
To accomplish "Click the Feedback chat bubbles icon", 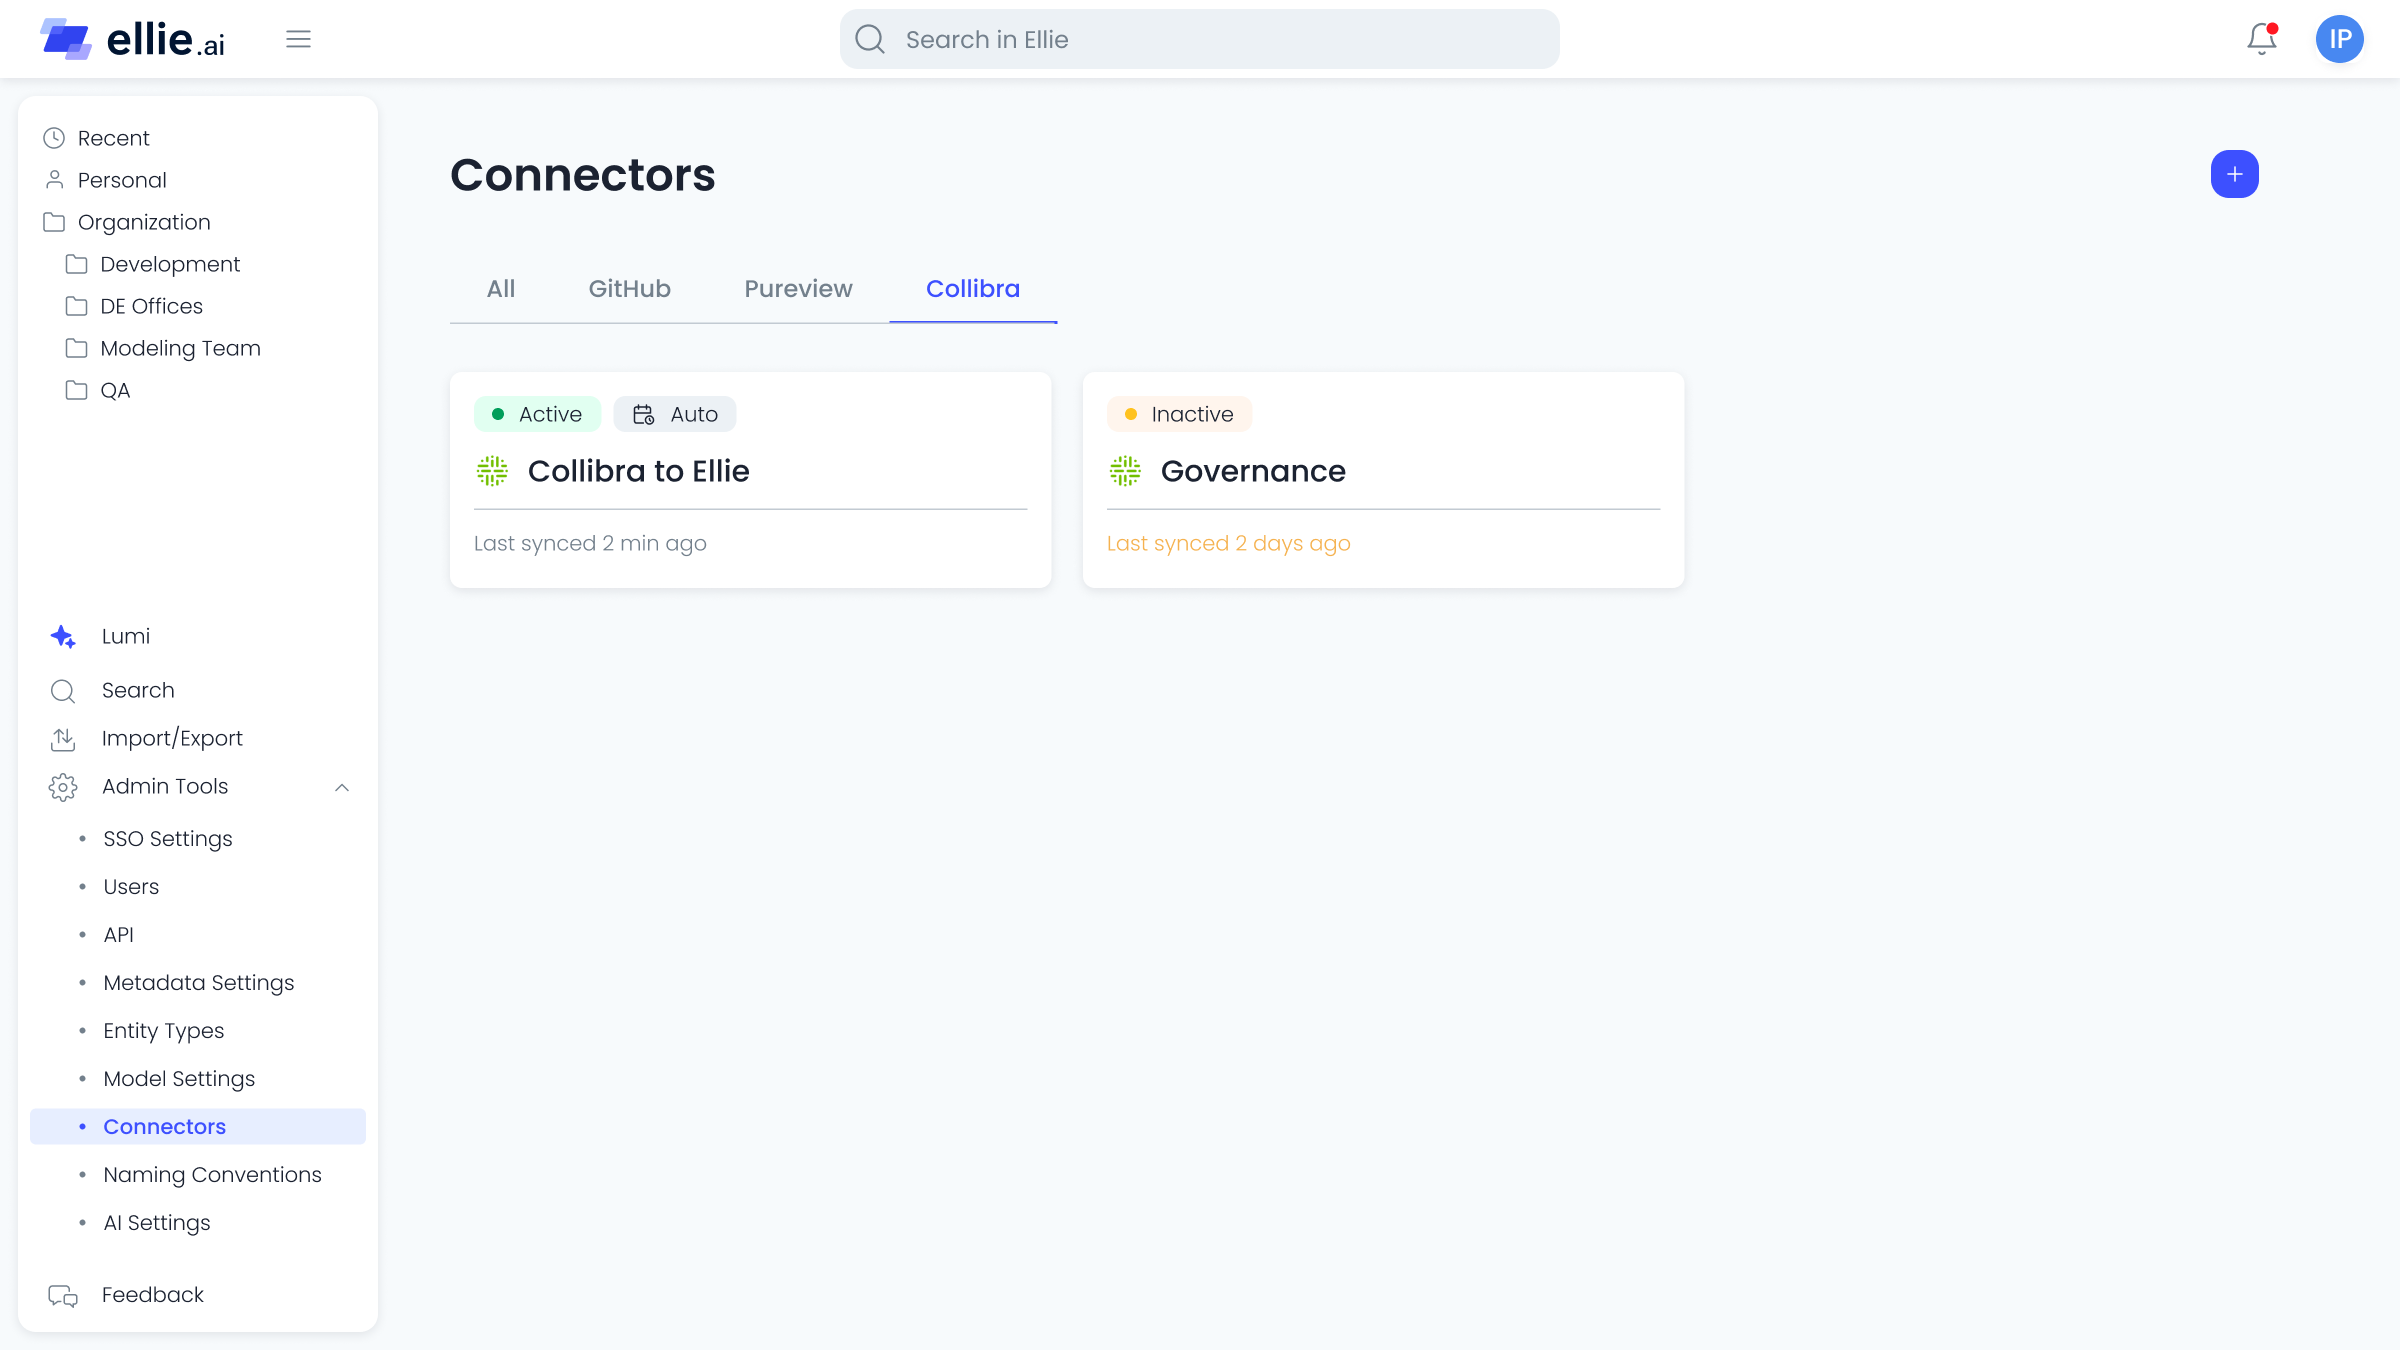I will (x=63, y=1295).
